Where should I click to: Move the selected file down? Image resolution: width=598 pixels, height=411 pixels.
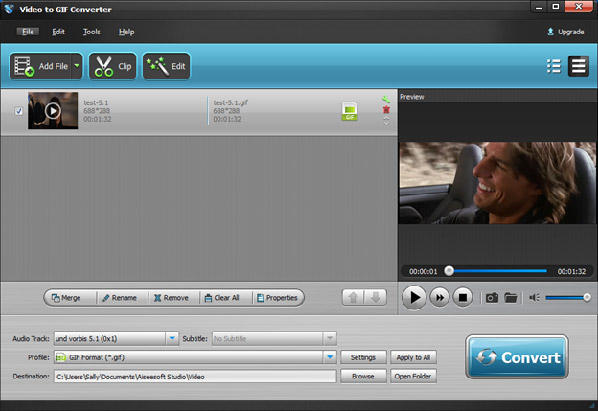click(x=375, y=297)
